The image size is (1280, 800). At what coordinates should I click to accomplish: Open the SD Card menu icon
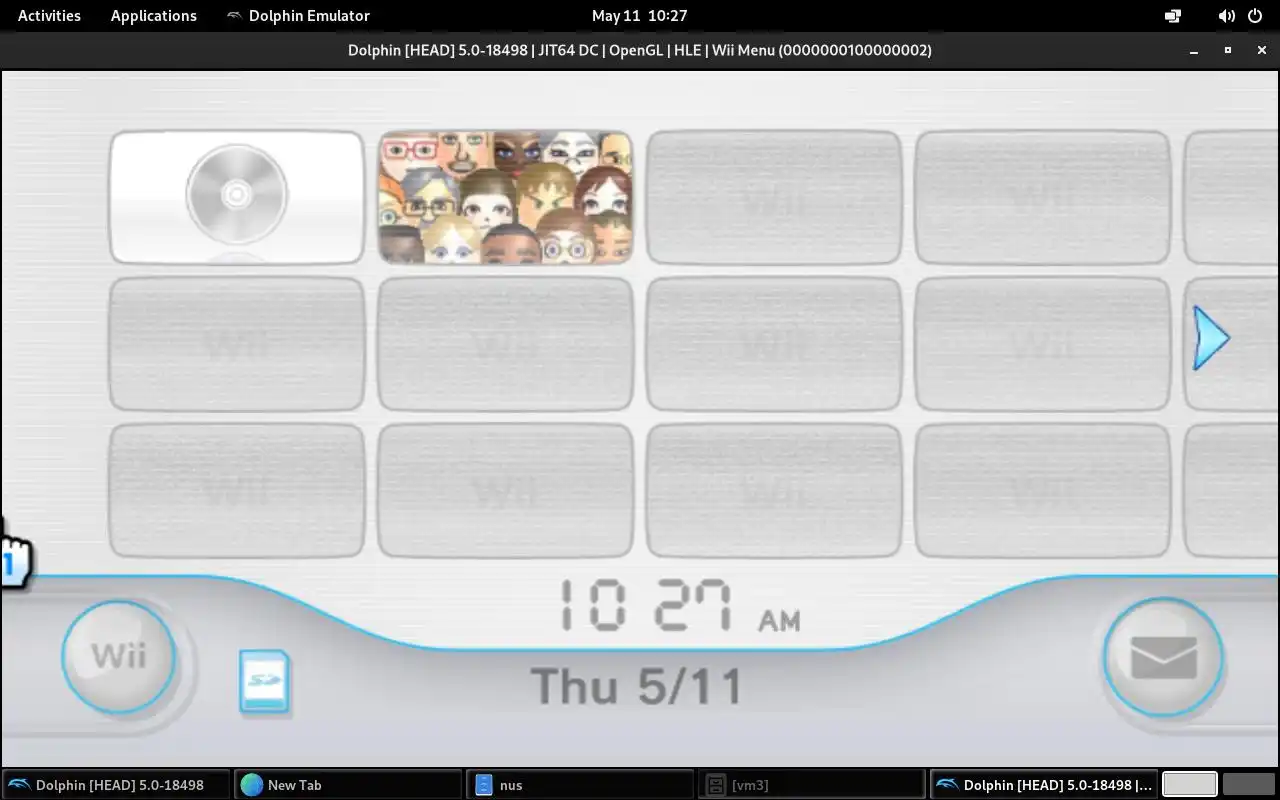pos(265,681)
